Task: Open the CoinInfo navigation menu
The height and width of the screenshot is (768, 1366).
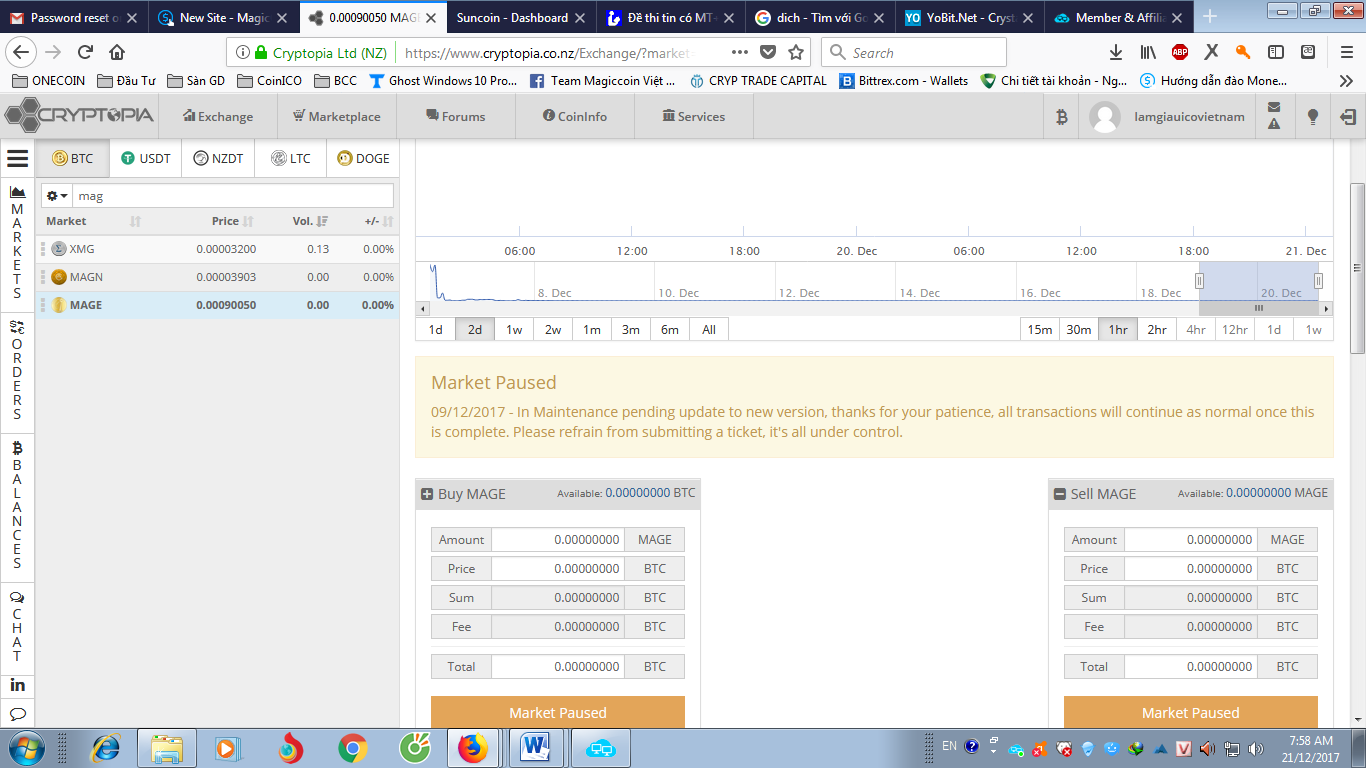Action: (575, 117)
